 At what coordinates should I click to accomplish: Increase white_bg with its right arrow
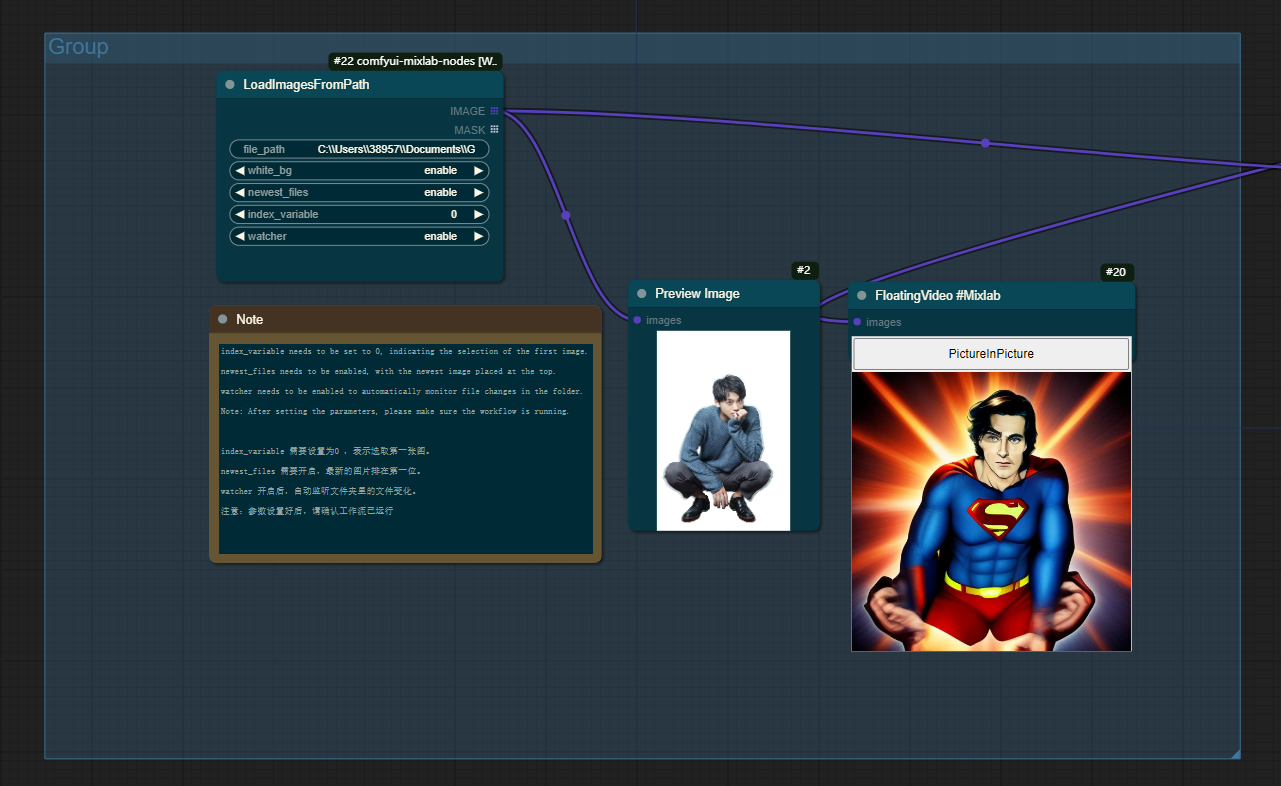(479, 171)
